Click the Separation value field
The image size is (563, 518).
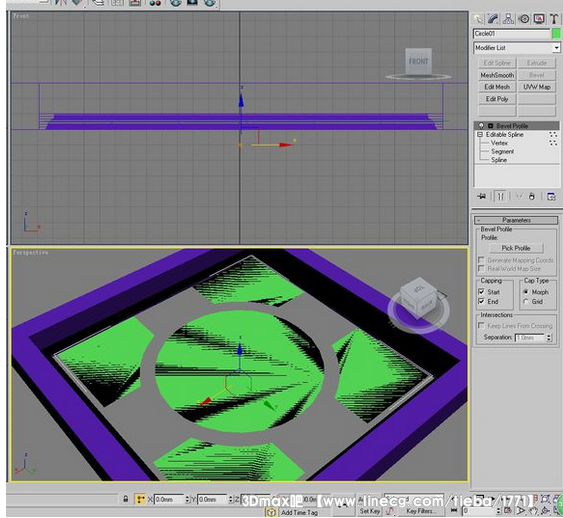pyautogui.click(x=530, y=337)
